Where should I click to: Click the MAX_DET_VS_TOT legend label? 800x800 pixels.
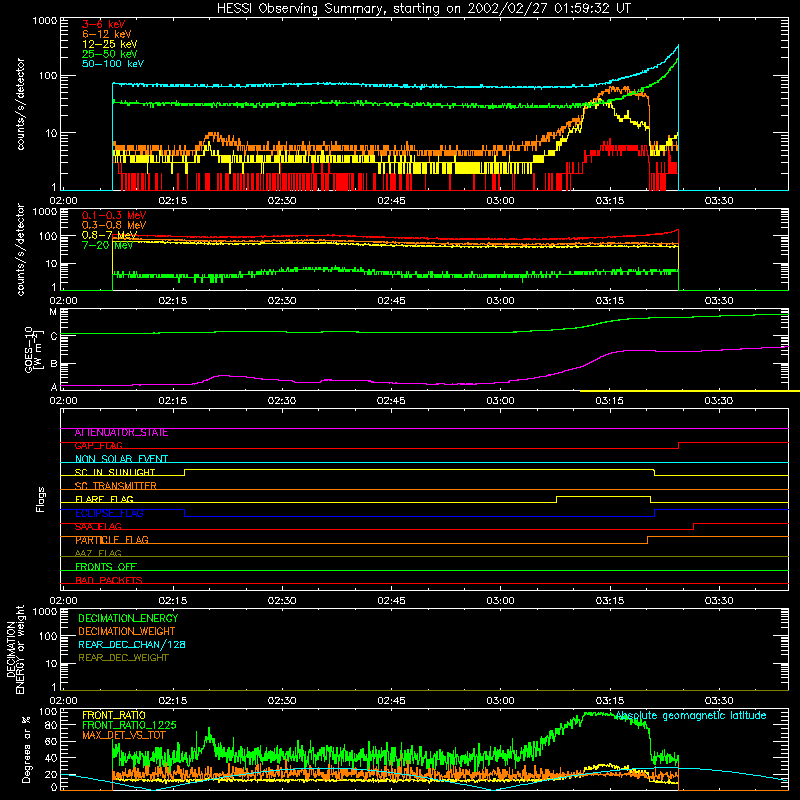click(x=123, y=735)
